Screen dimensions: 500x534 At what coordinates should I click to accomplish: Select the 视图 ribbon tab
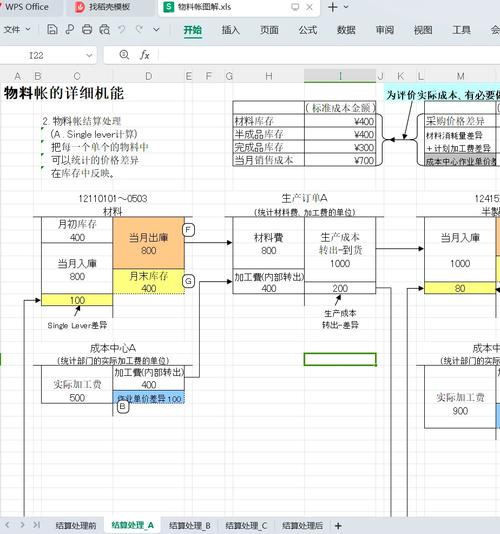(423, 30)
